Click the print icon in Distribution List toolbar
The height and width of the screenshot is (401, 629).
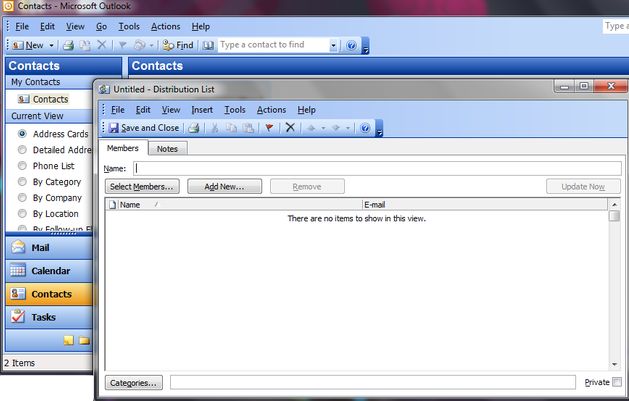coord(194,128)
